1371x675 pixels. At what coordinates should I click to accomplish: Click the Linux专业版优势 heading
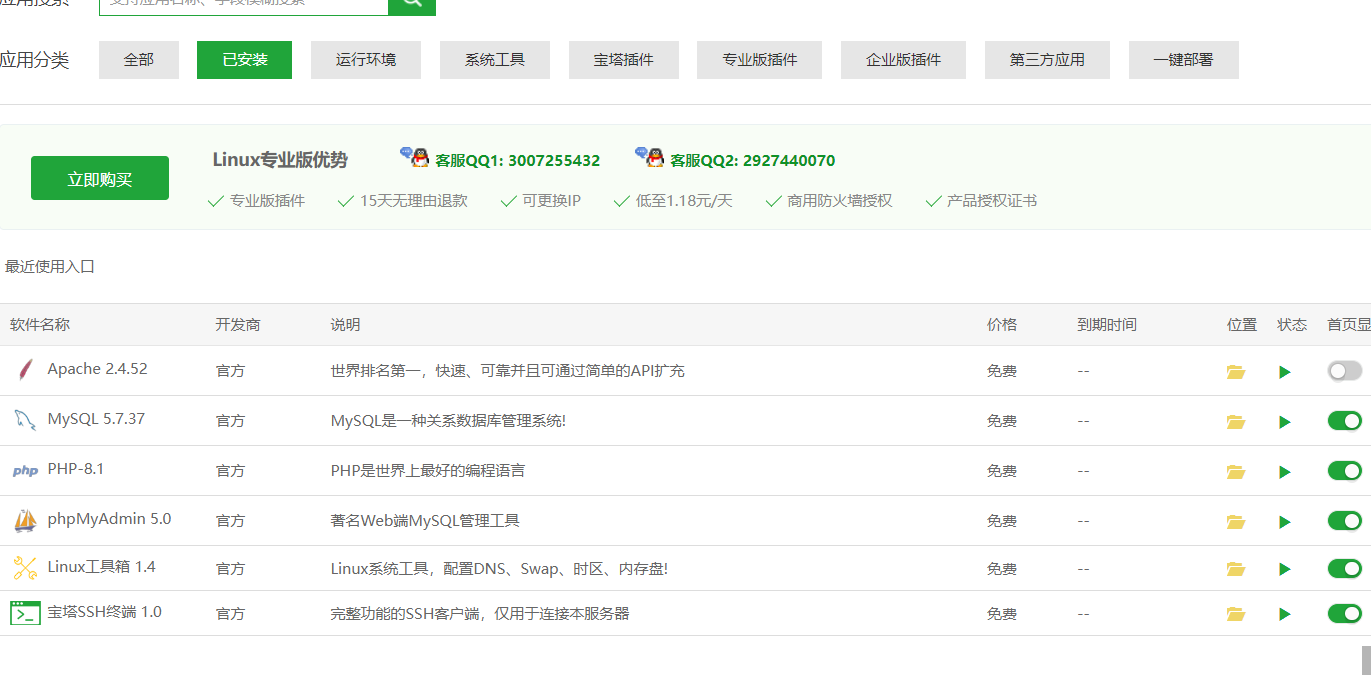coord(280,160)
